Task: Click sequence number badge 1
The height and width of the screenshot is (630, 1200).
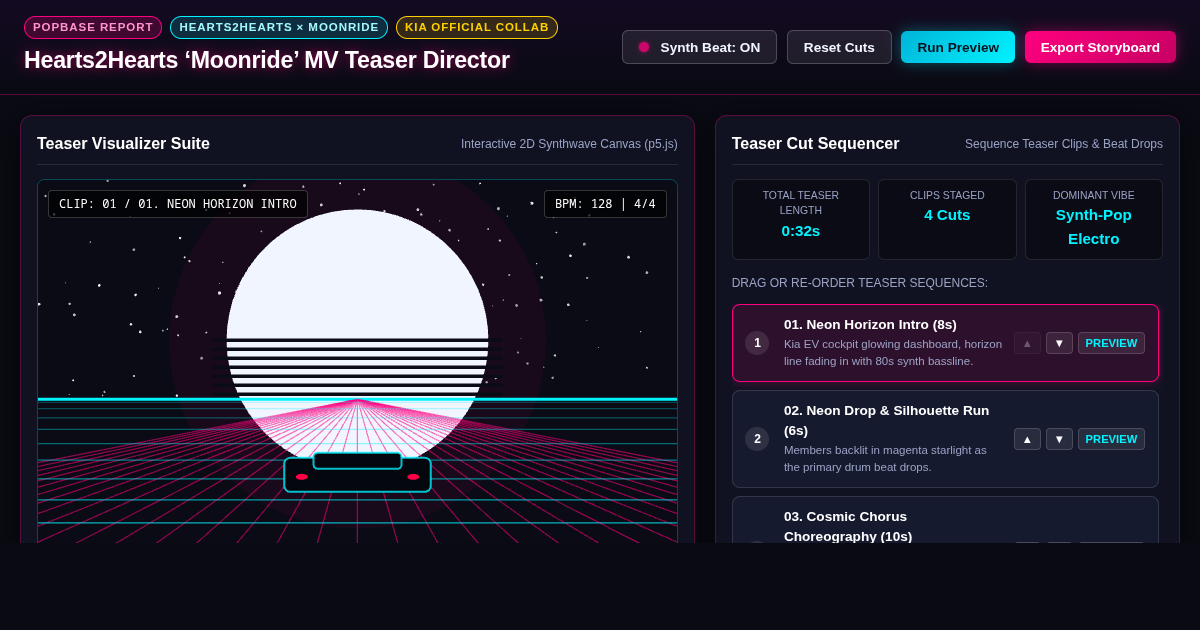Action: pos(757,343)
